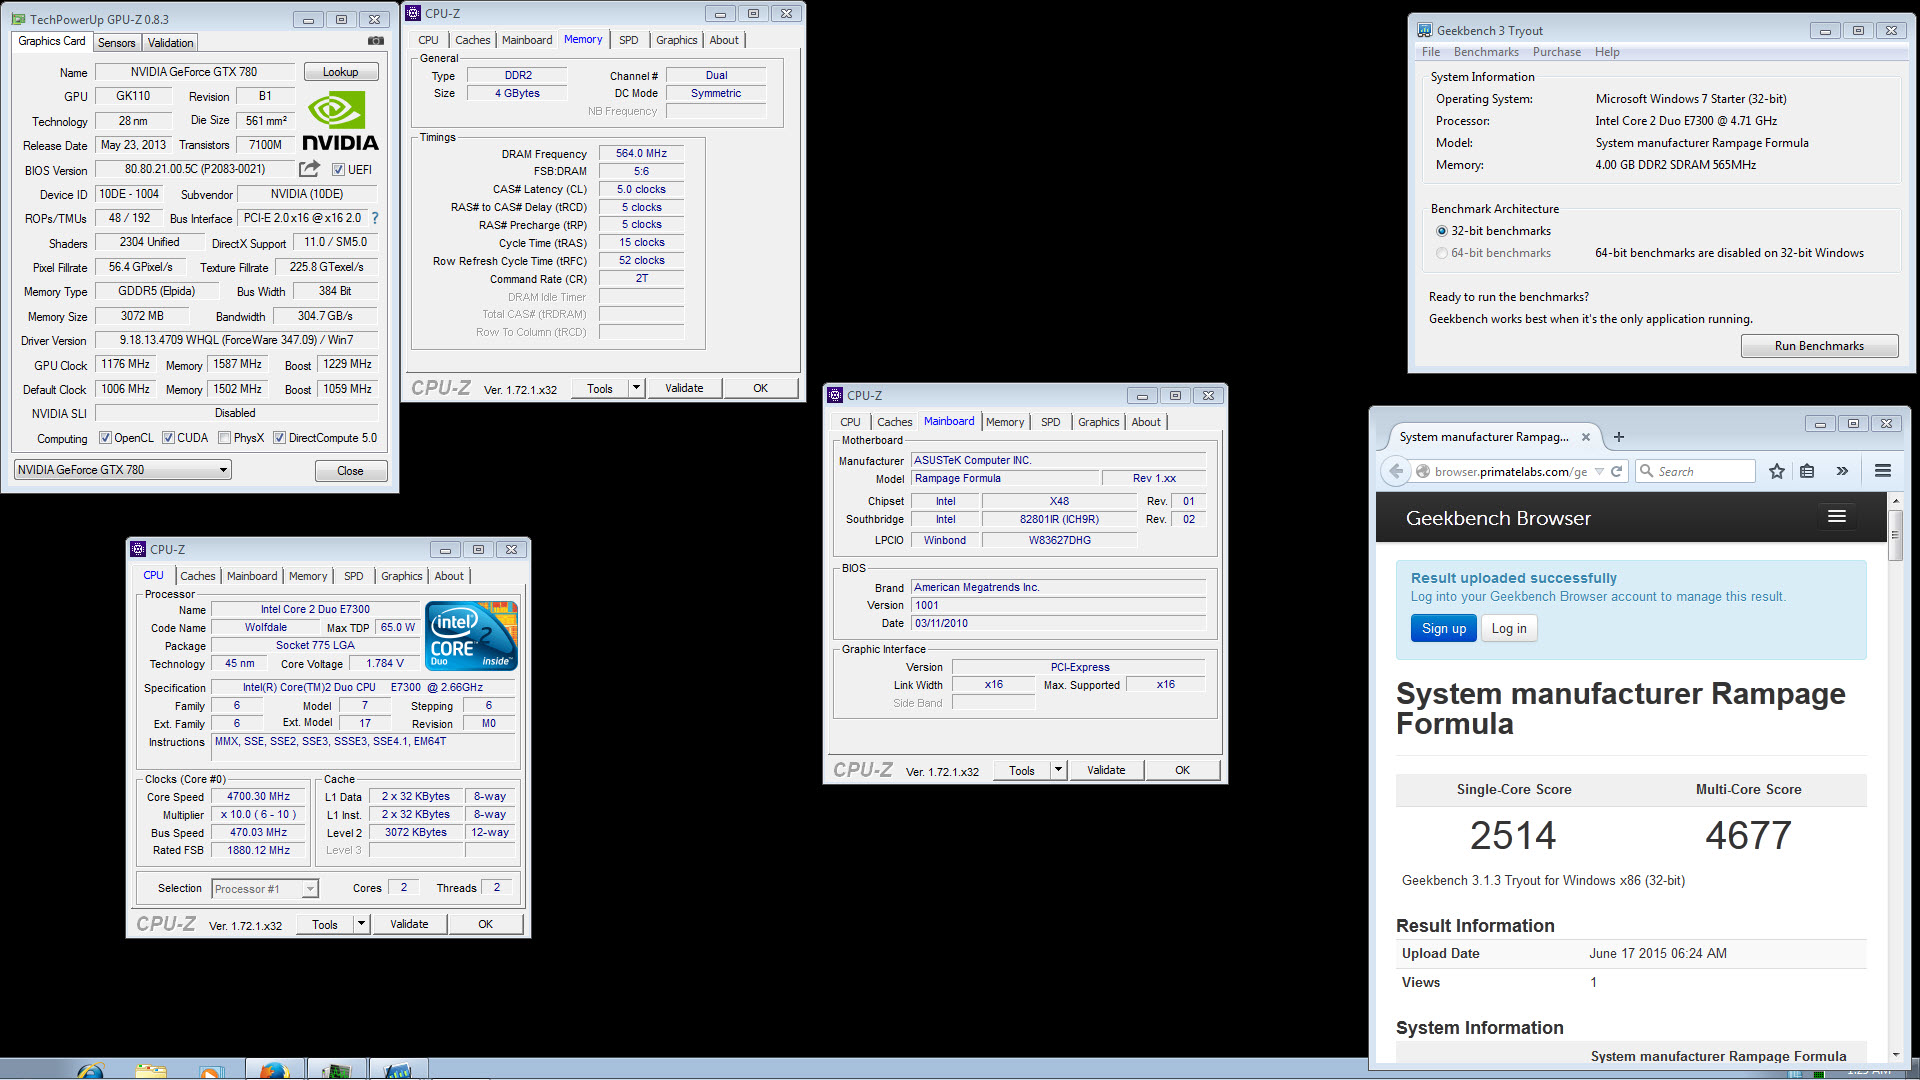Click the Bus Interface question mark in GPU-Z

tap(375, 218)
